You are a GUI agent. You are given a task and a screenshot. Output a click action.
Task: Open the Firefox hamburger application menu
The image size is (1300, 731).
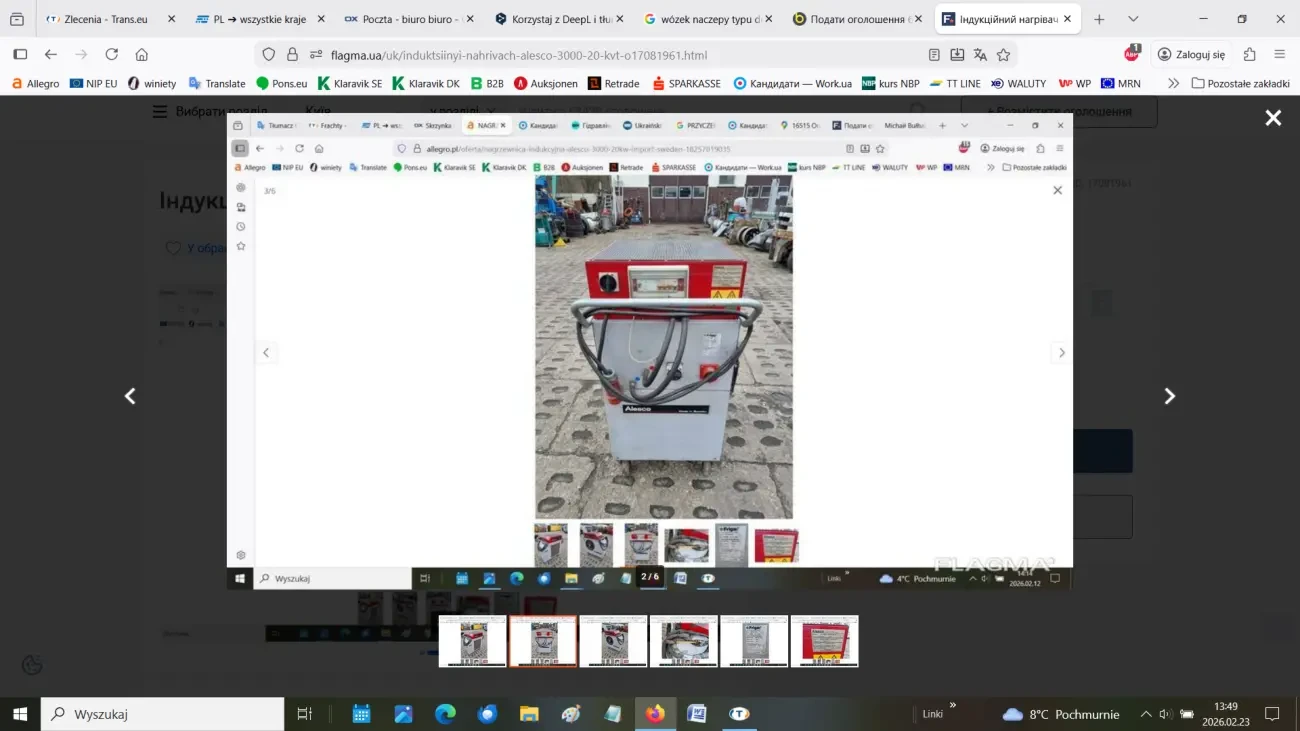1279,55
